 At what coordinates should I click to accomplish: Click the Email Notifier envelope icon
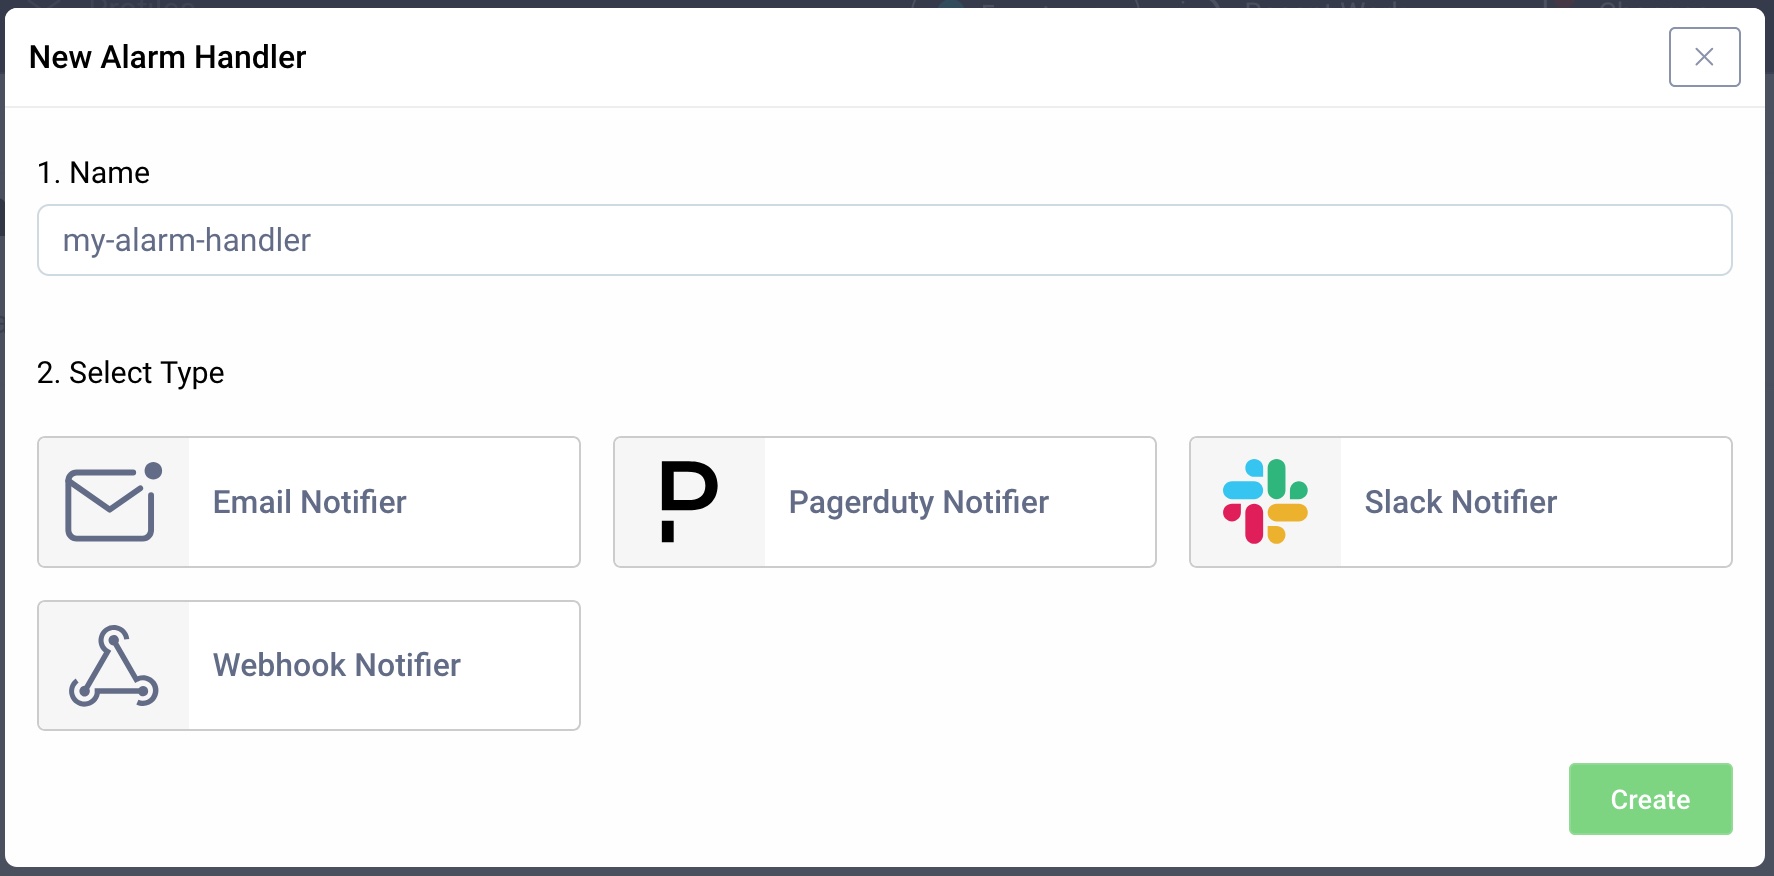click(x=113, y=502)
